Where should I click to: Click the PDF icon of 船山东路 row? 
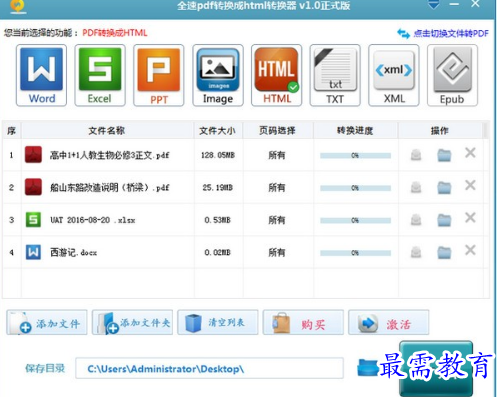tap(33, 187)
